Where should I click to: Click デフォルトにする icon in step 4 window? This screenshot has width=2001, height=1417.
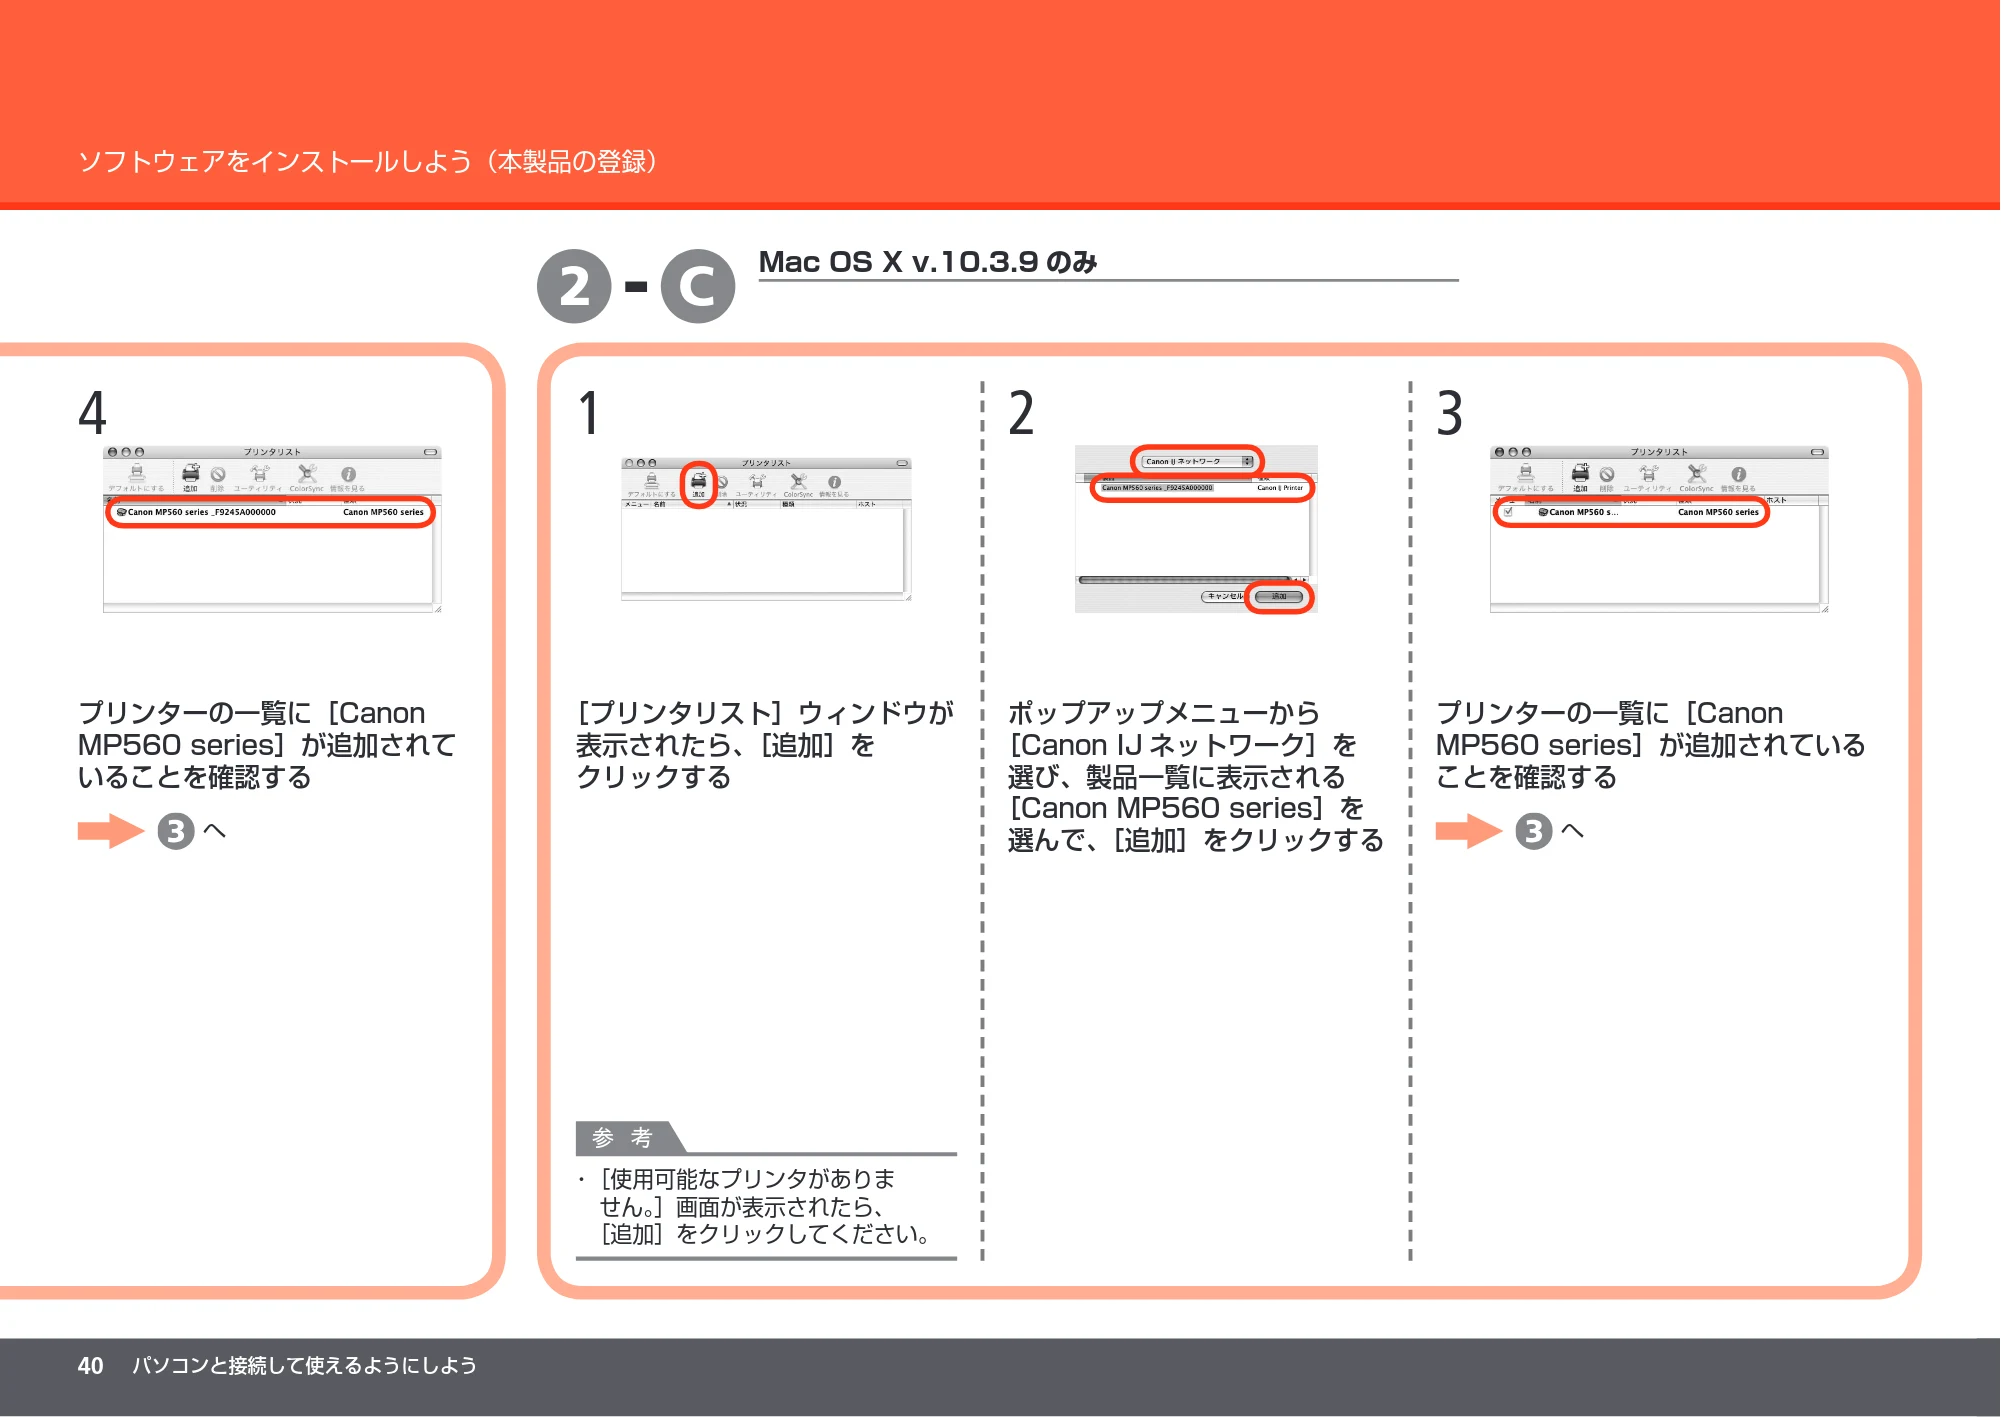click(x=136, y=477)
